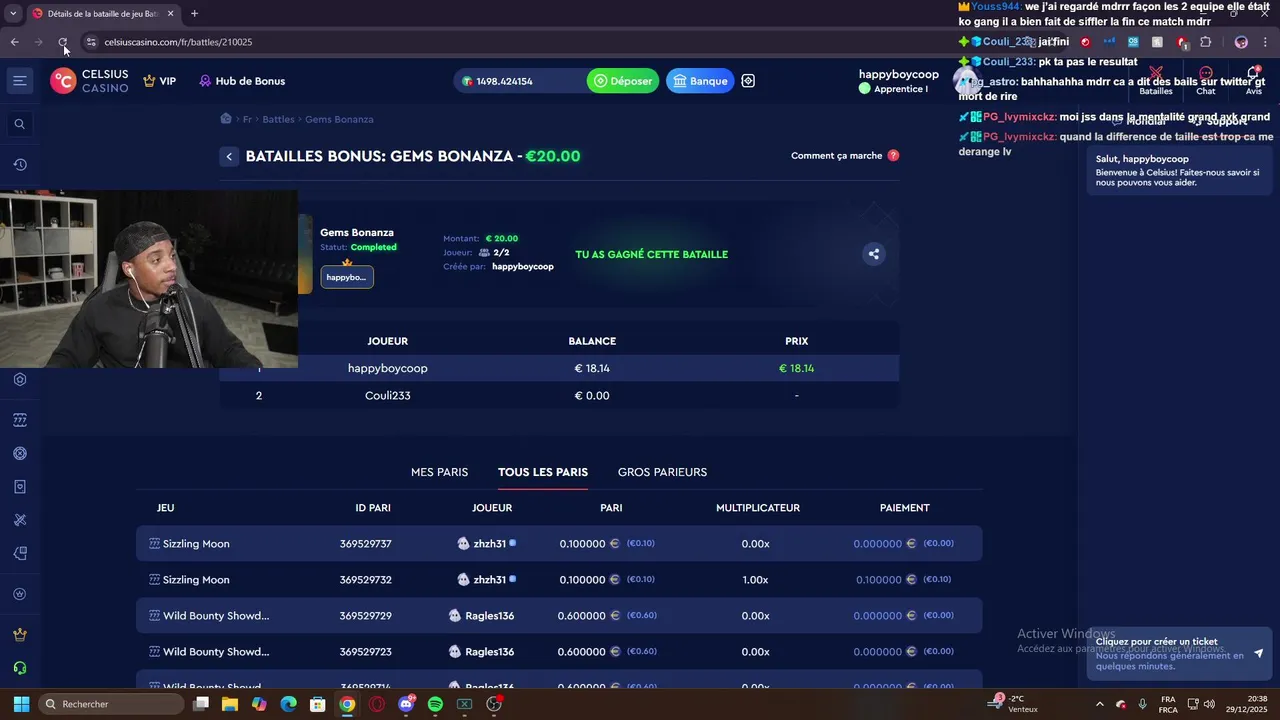The height and width of the screenshot is (720, 1280).
Task: Switch to the Gros Parieurs tab
Action: [x=662, y=472]
